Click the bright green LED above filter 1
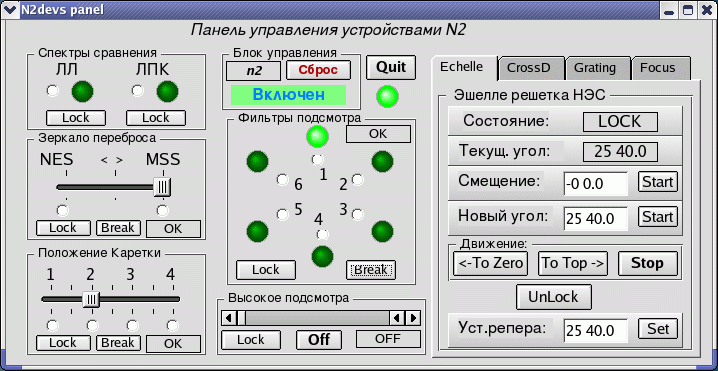This screenshot has width=718, height=371. (317, 136)
